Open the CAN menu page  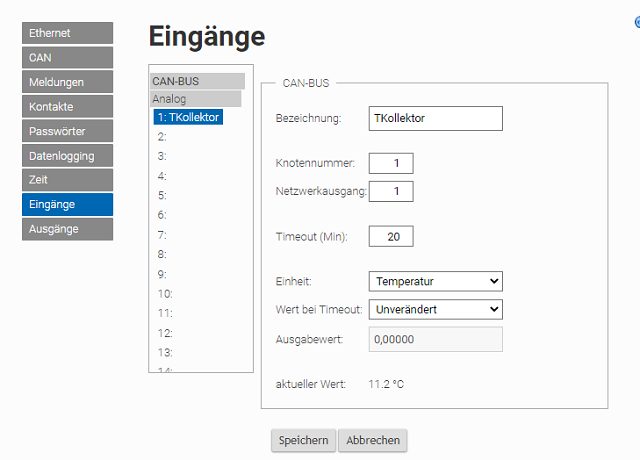coord(67,58)
